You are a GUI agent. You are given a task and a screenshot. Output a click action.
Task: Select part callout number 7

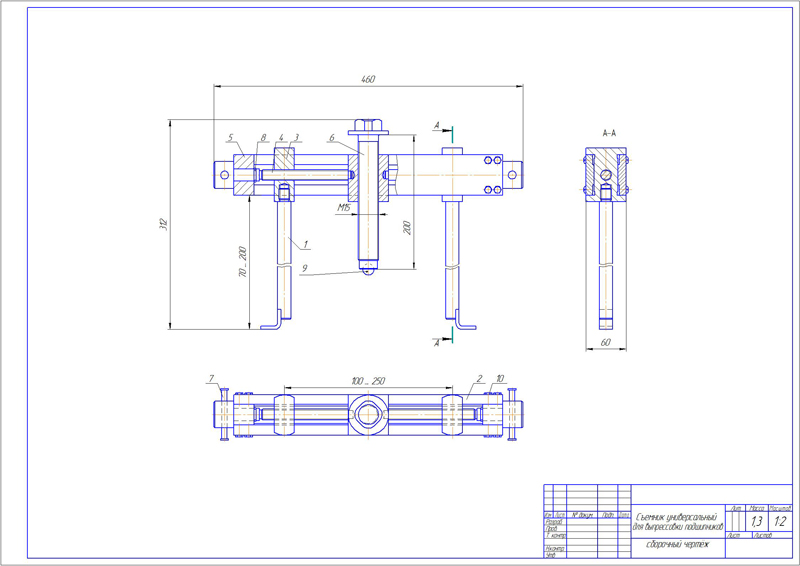coord(211,378)
